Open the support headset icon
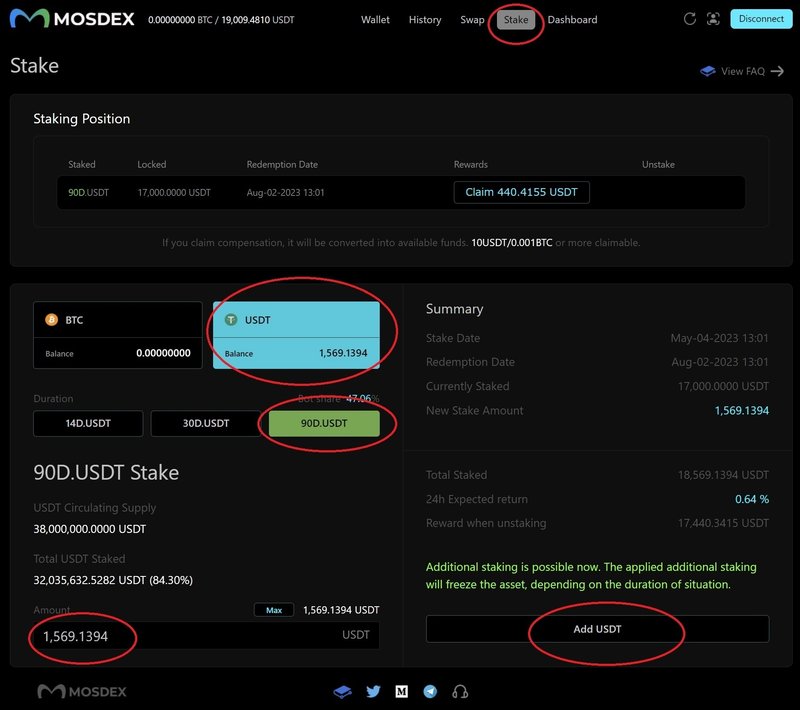 tap(460, 692)
